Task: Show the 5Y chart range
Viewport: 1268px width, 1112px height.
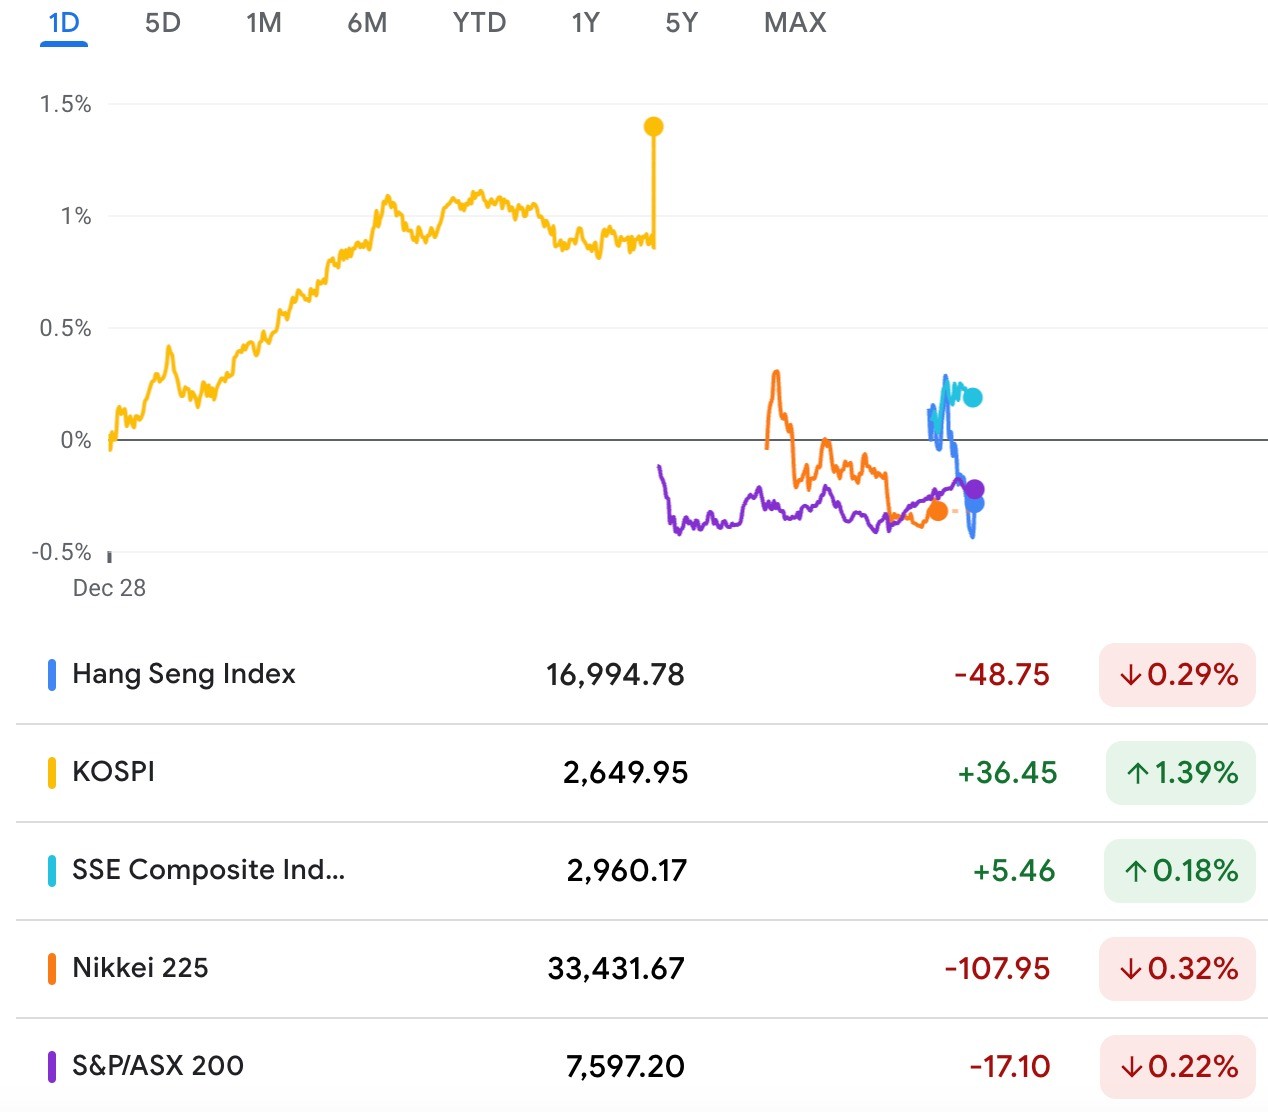Action: [681, 23]
